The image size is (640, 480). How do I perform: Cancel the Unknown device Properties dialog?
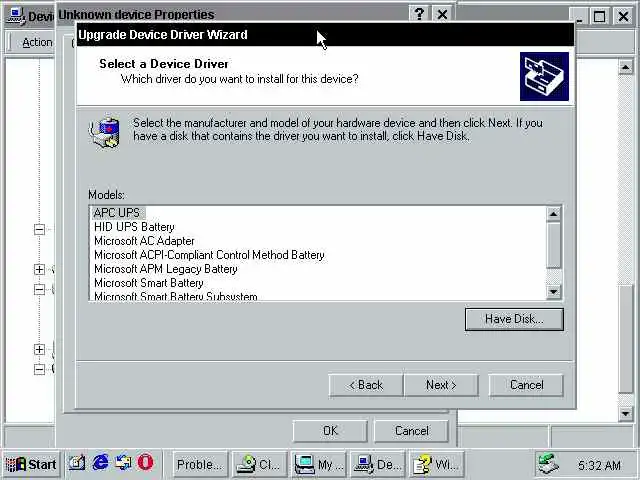(411, 431)
